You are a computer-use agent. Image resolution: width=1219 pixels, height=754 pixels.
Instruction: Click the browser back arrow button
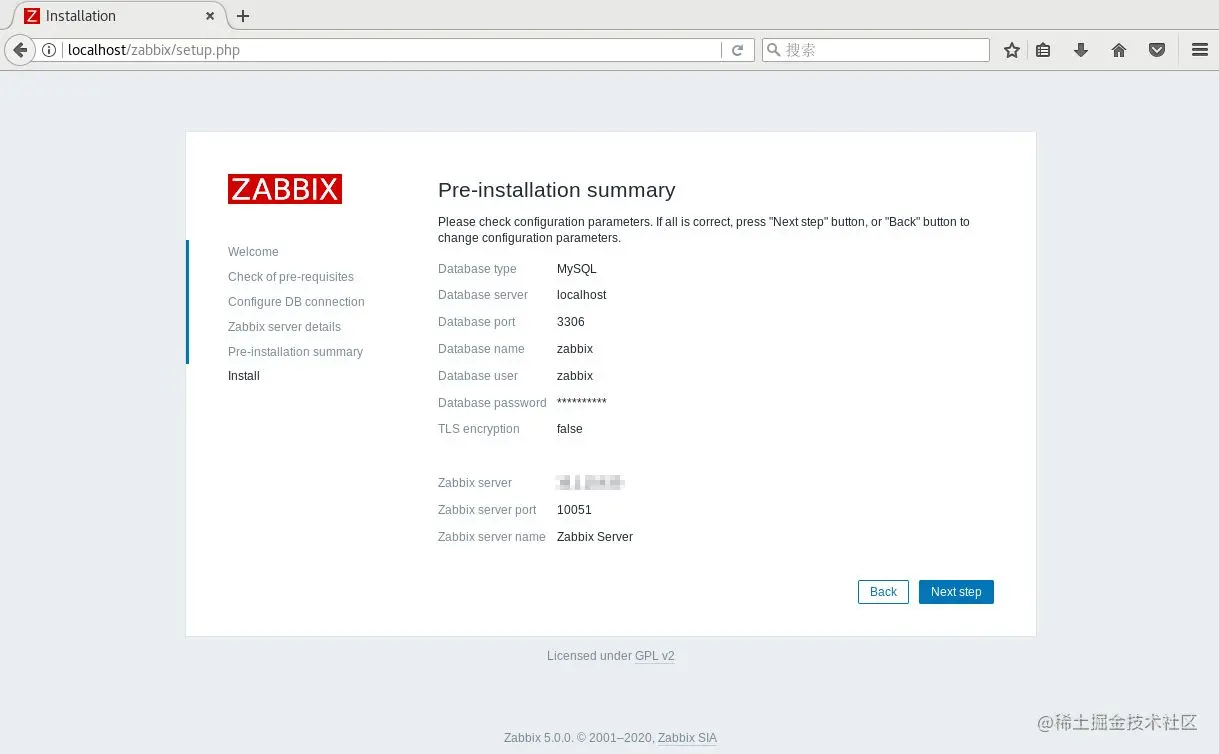[19, 50]
